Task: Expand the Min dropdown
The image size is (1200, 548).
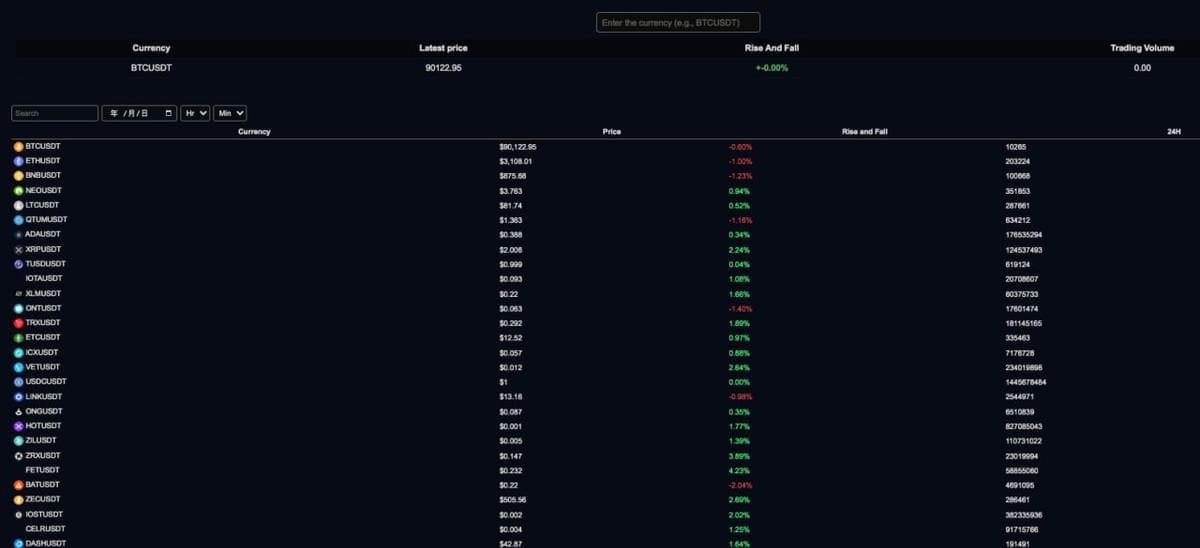Action: click(x=230, y=114)
